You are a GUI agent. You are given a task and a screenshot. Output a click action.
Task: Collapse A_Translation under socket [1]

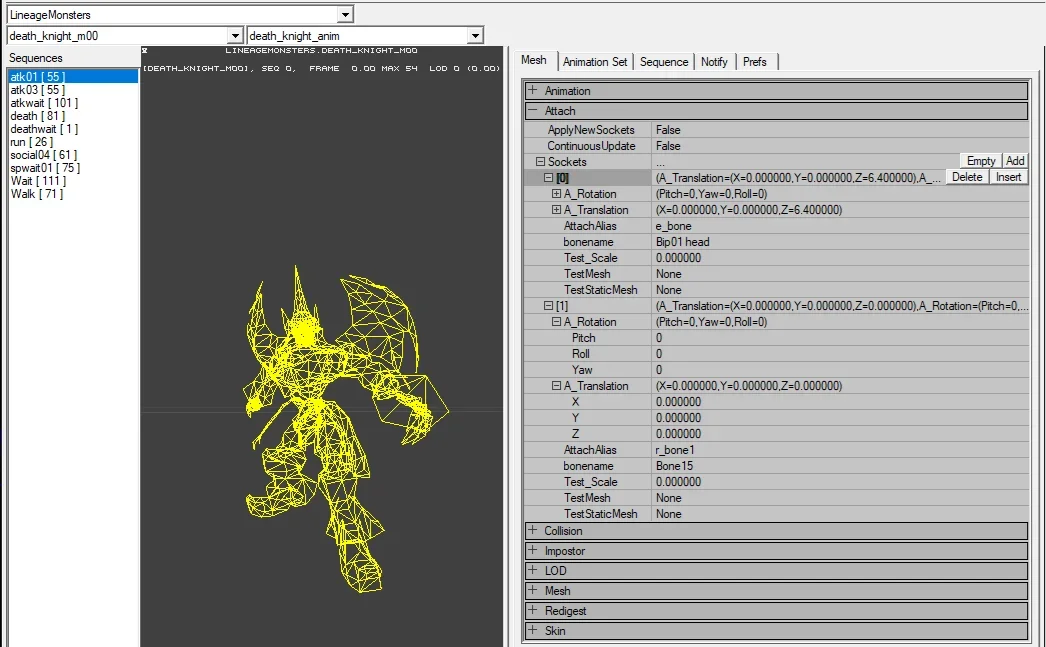556,386
